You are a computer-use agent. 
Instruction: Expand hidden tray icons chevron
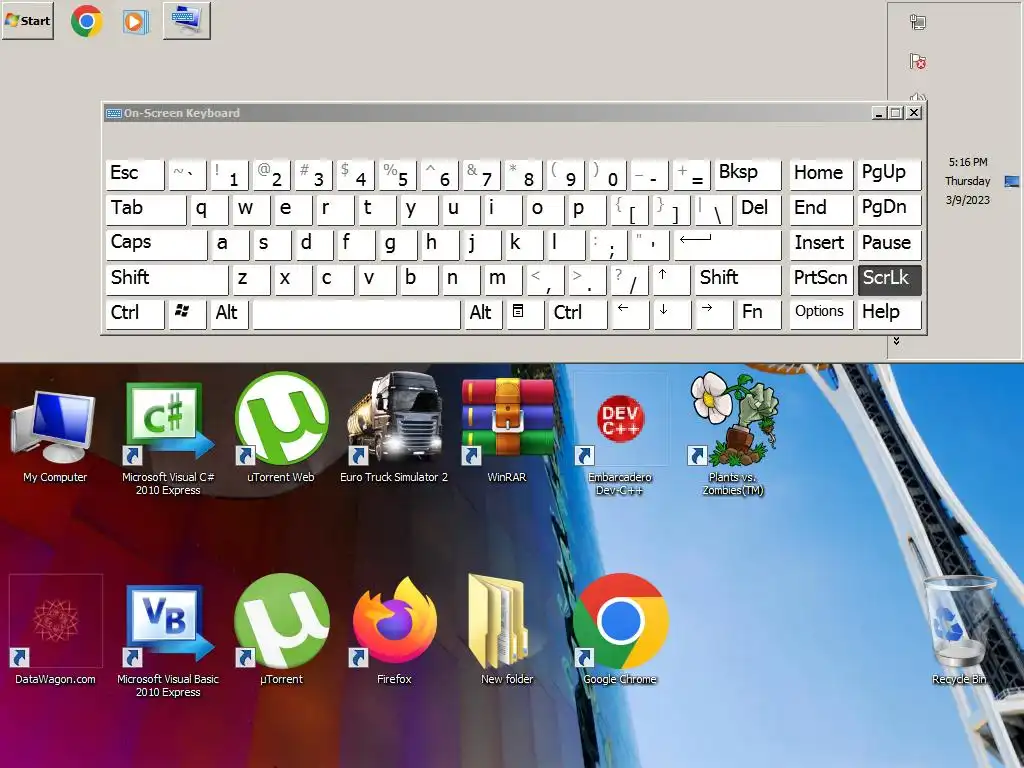coord(897,341)
